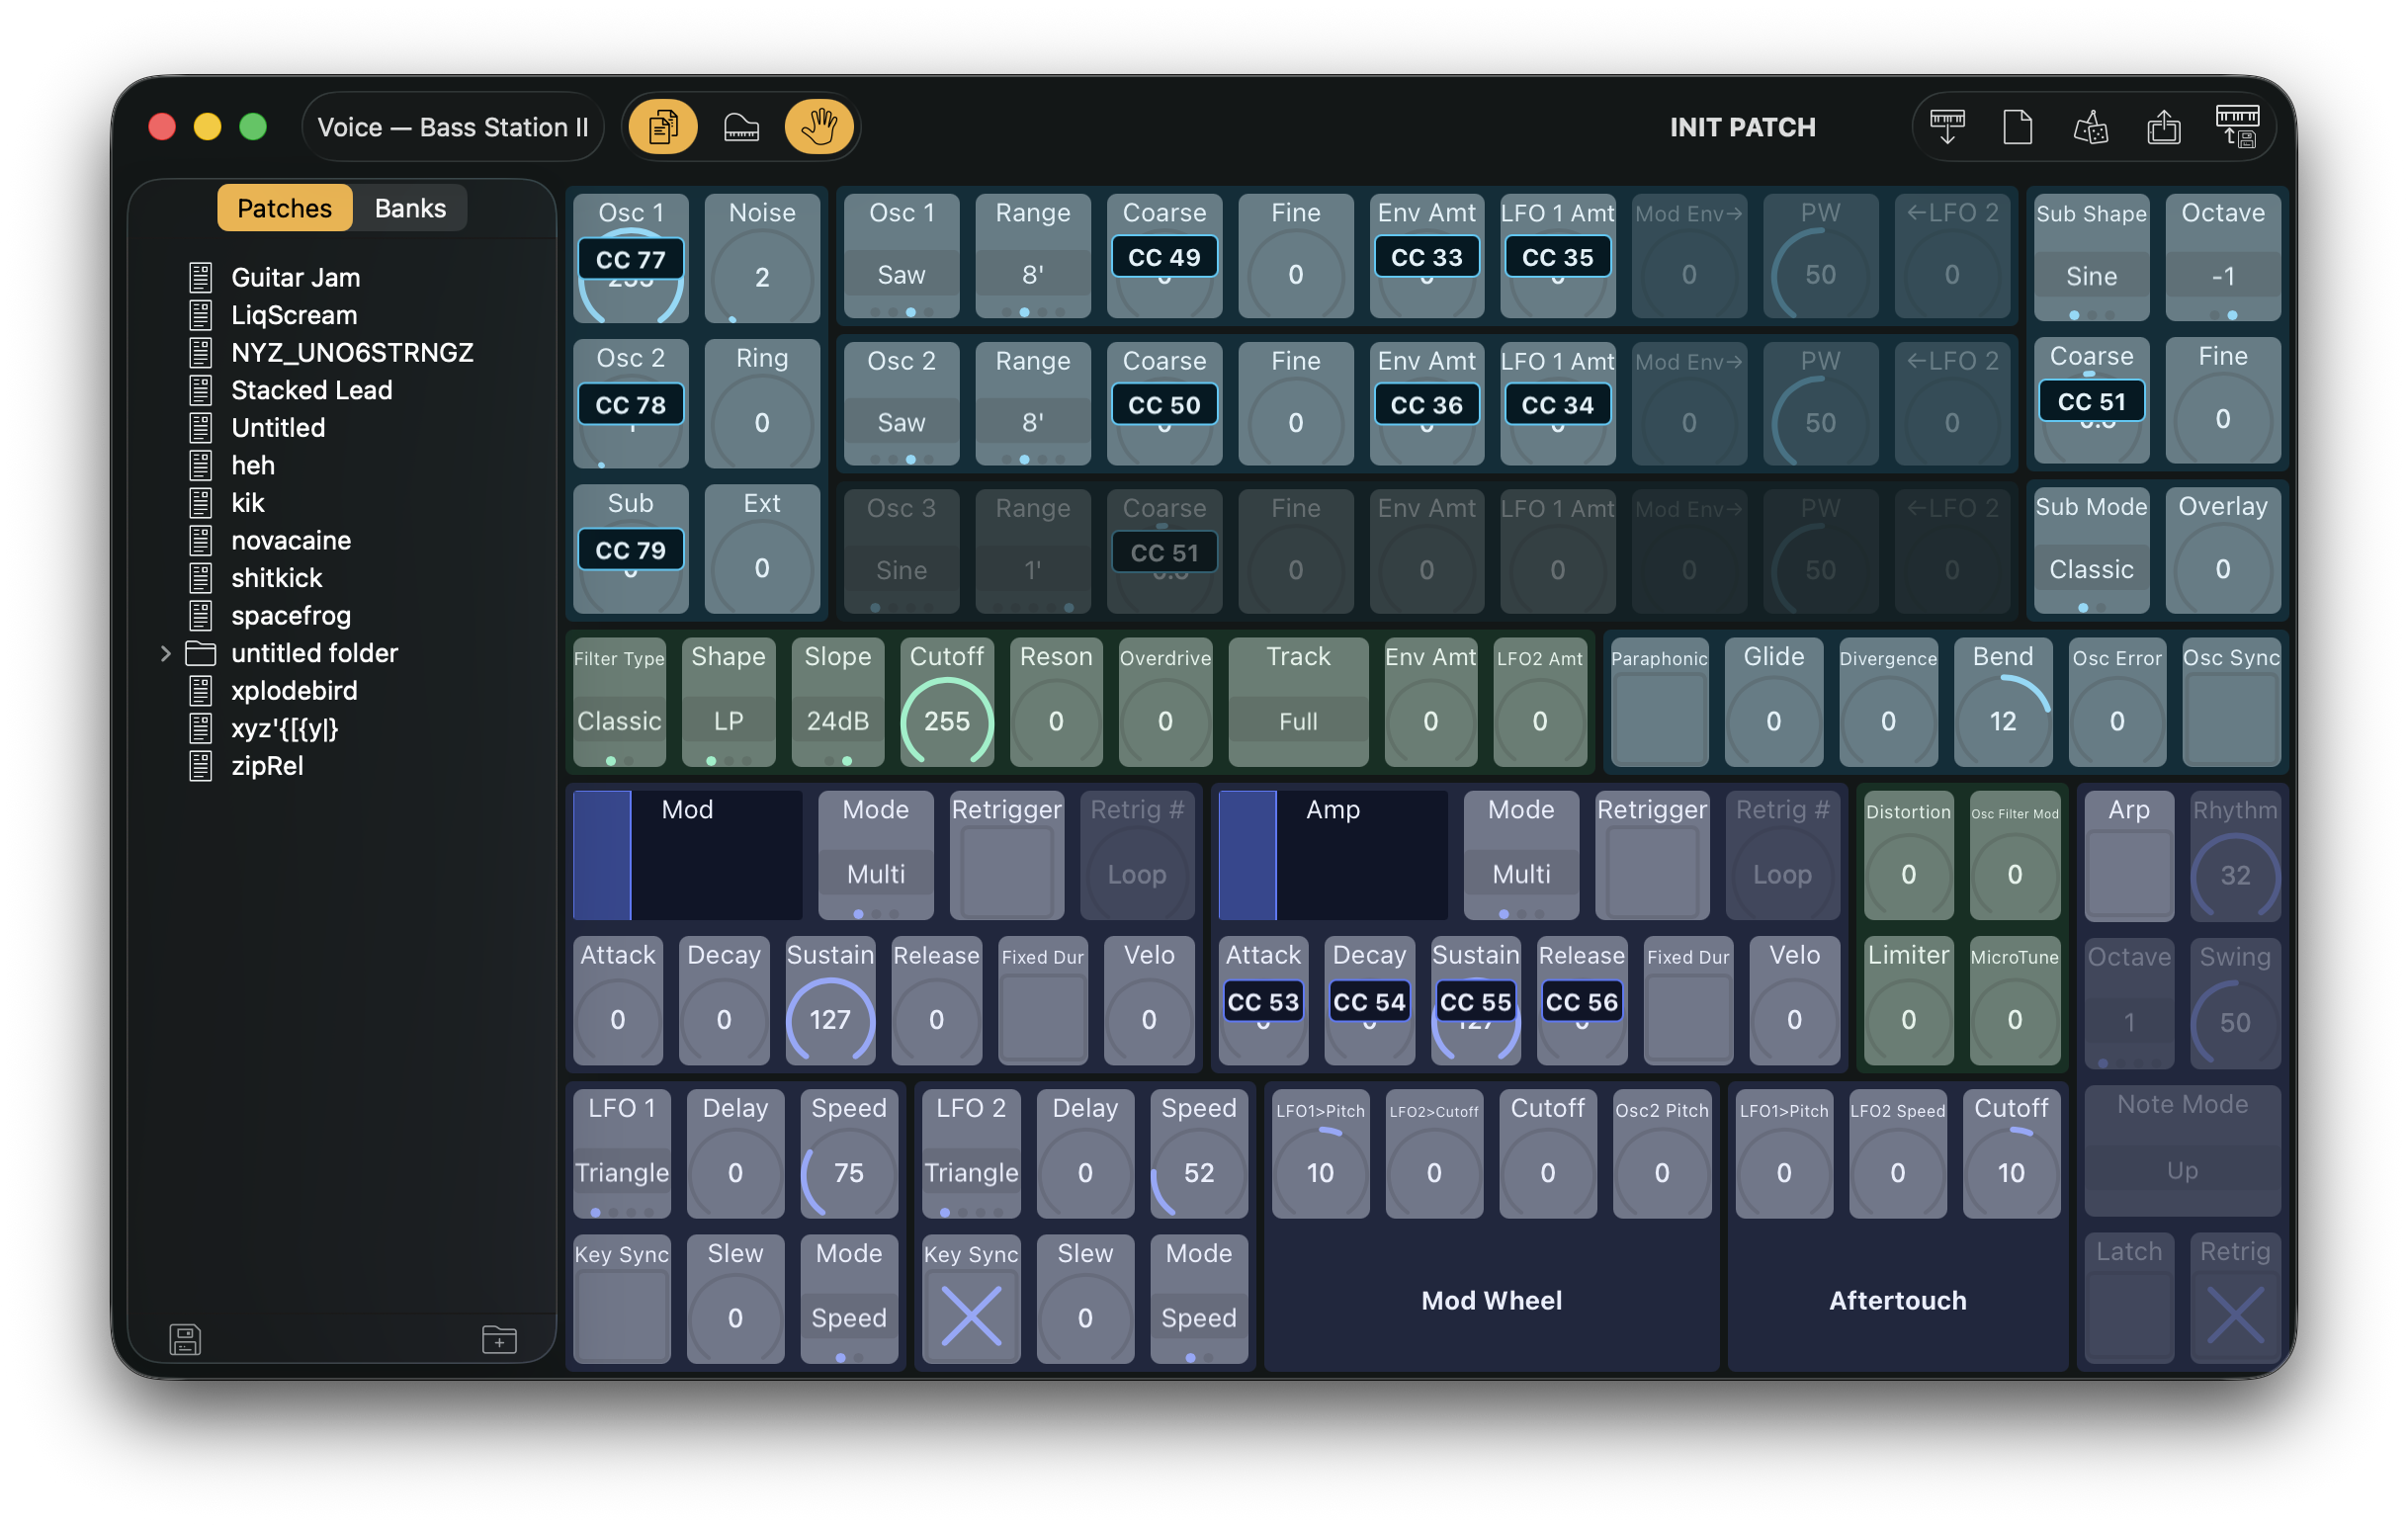This screenshot has width=2408, height=1526.
Task: Switch to the Banks tab
Action: pos(410,208)
